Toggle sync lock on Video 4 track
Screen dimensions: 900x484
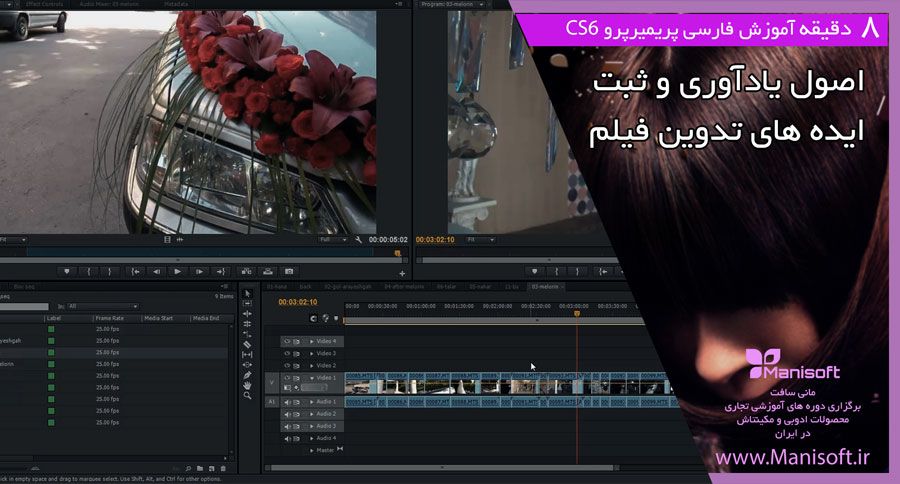(x=297, y=341)
